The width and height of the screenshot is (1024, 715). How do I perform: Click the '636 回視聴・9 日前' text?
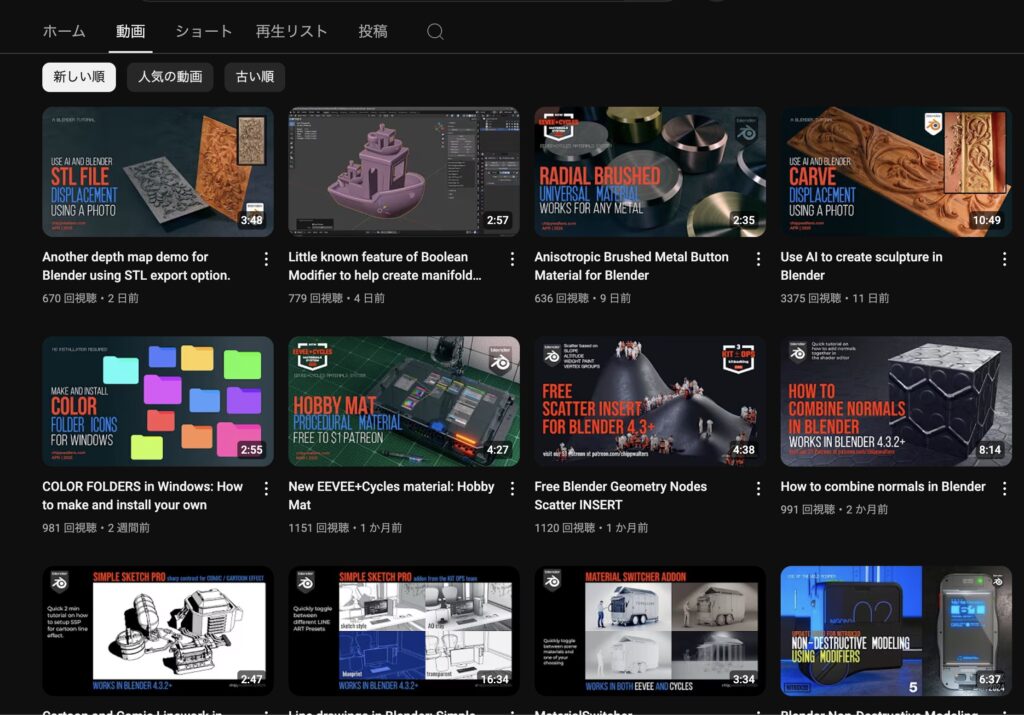[583, 298]
